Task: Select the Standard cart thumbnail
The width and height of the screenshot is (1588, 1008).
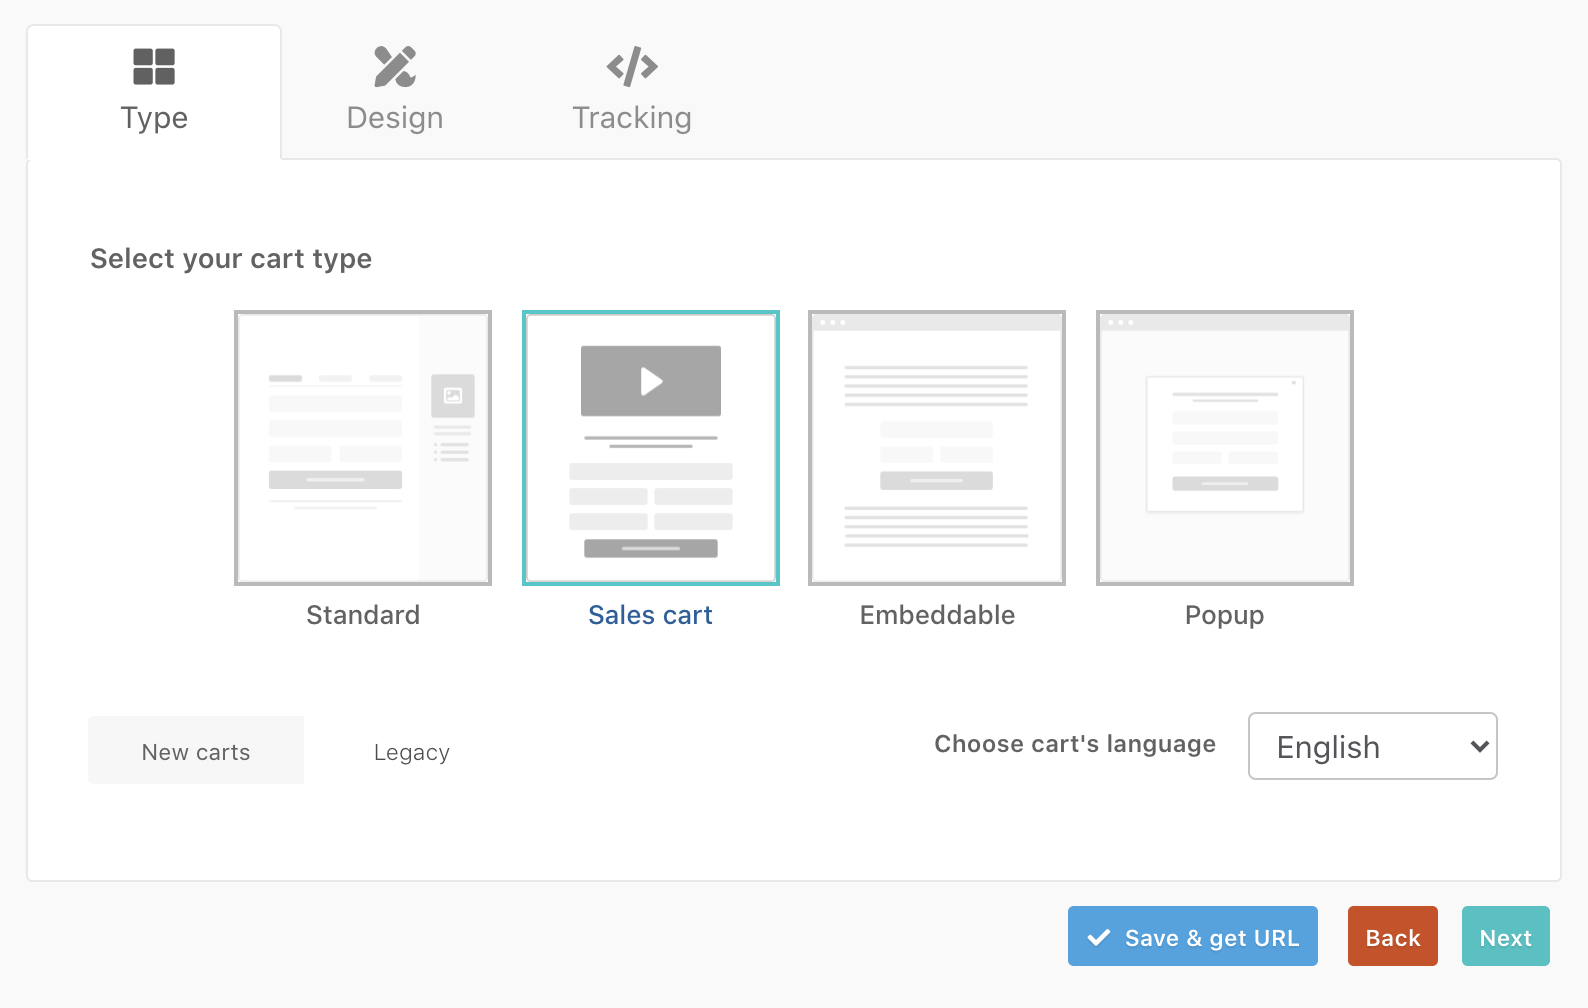Action: point(363,448)
